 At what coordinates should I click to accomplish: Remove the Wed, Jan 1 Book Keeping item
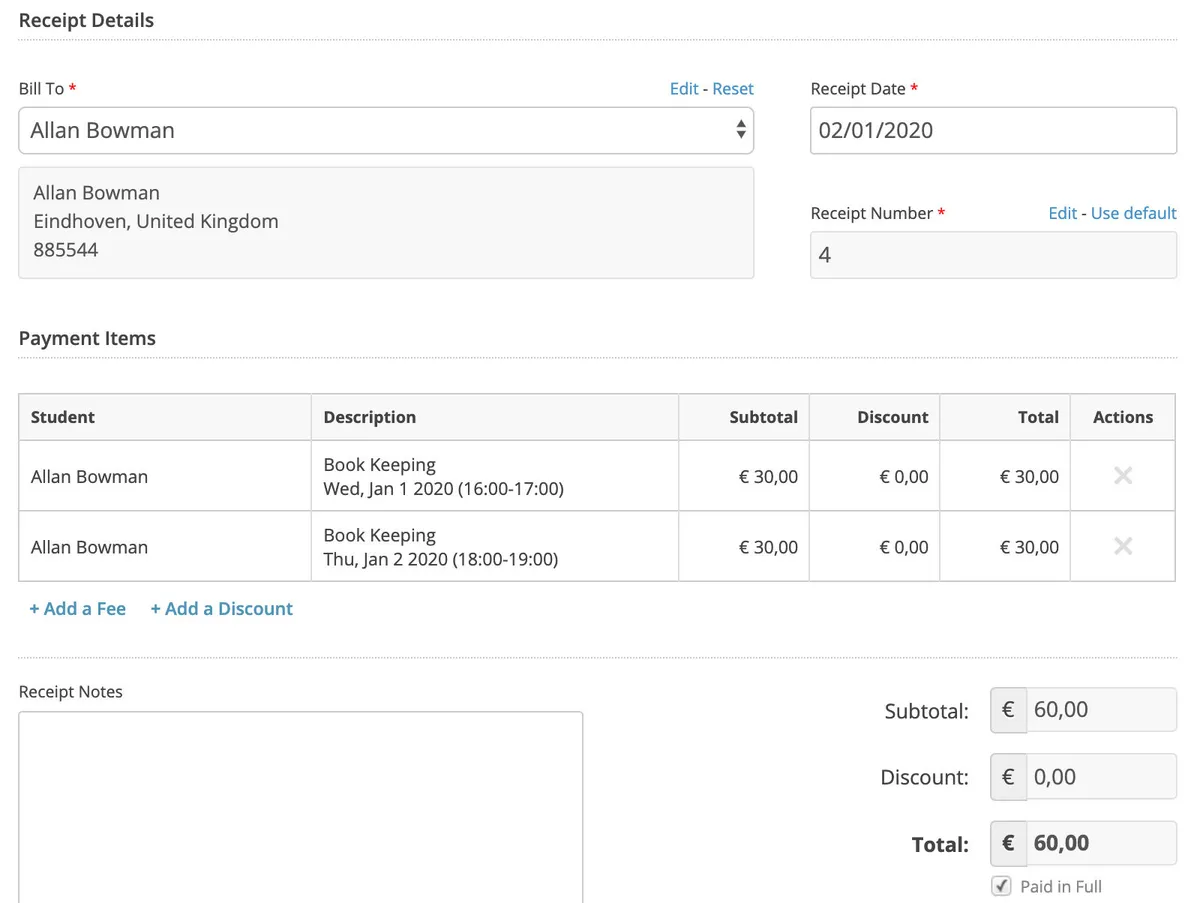(x=1122, y=476)
